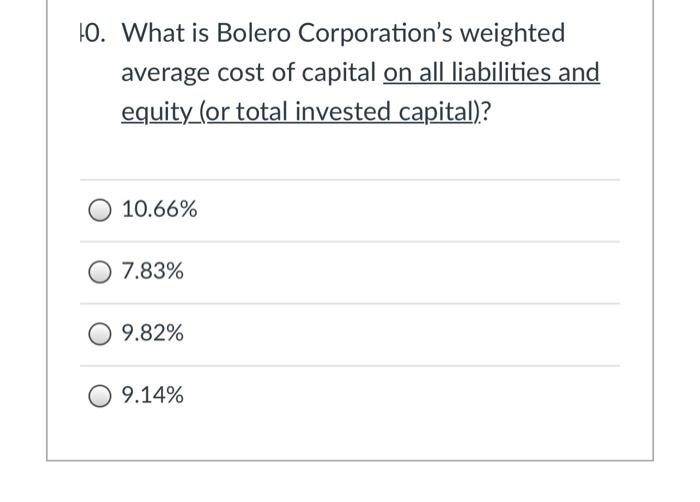Pick the 9.14% radio button
This screenshot has height=502, width=700.
(x=100, y=396)
